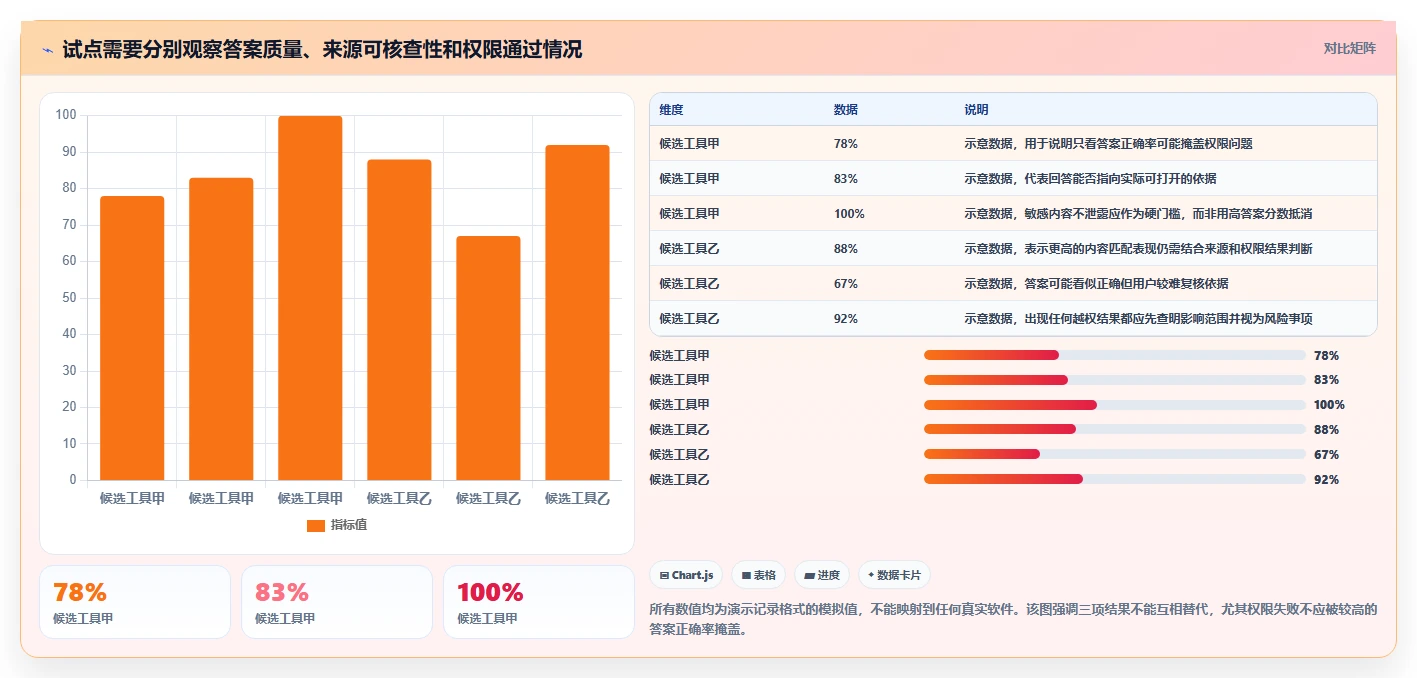Click the y-axis label 0
The width and height of the screenshot is (1417, 678).
click(73, 480)
